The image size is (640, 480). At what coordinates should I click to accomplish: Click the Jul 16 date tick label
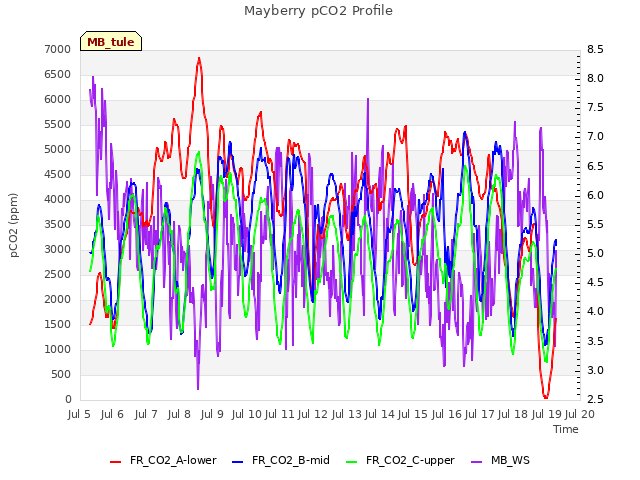(x=447, y=414)
